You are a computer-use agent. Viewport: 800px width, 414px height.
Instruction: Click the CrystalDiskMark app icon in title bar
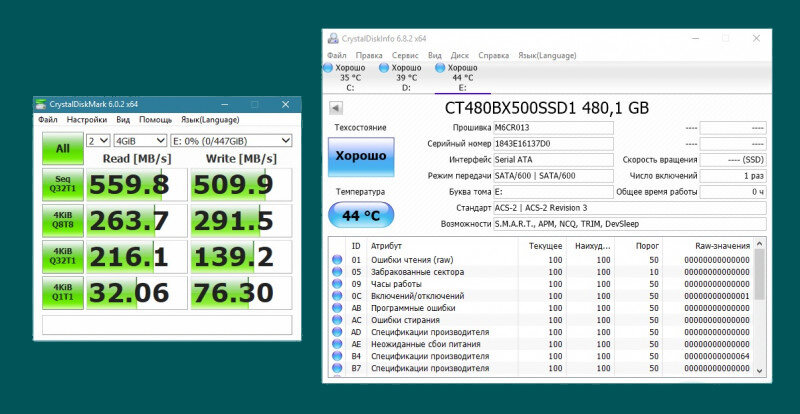click(x=41, y=104)
